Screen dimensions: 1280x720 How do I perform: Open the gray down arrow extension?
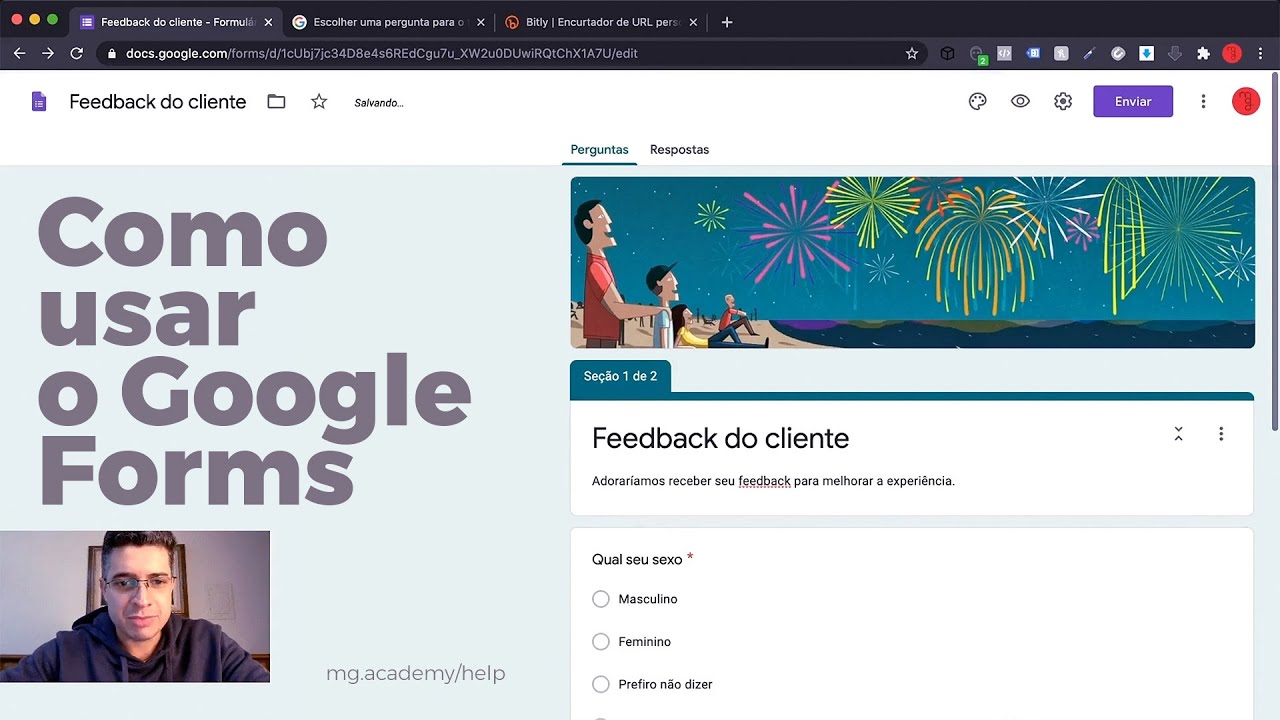pos(1175,53)
